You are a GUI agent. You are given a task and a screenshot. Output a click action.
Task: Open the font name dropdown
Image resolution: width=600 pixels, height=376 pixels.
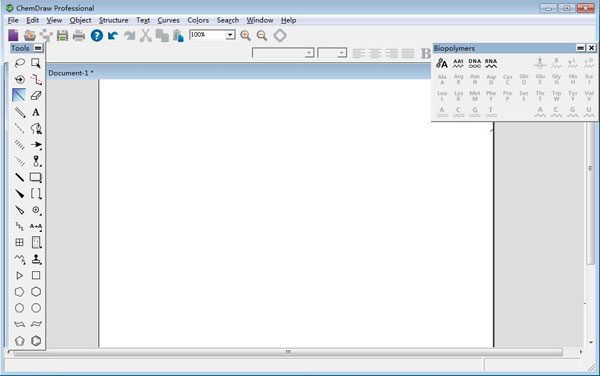(309, 53)
